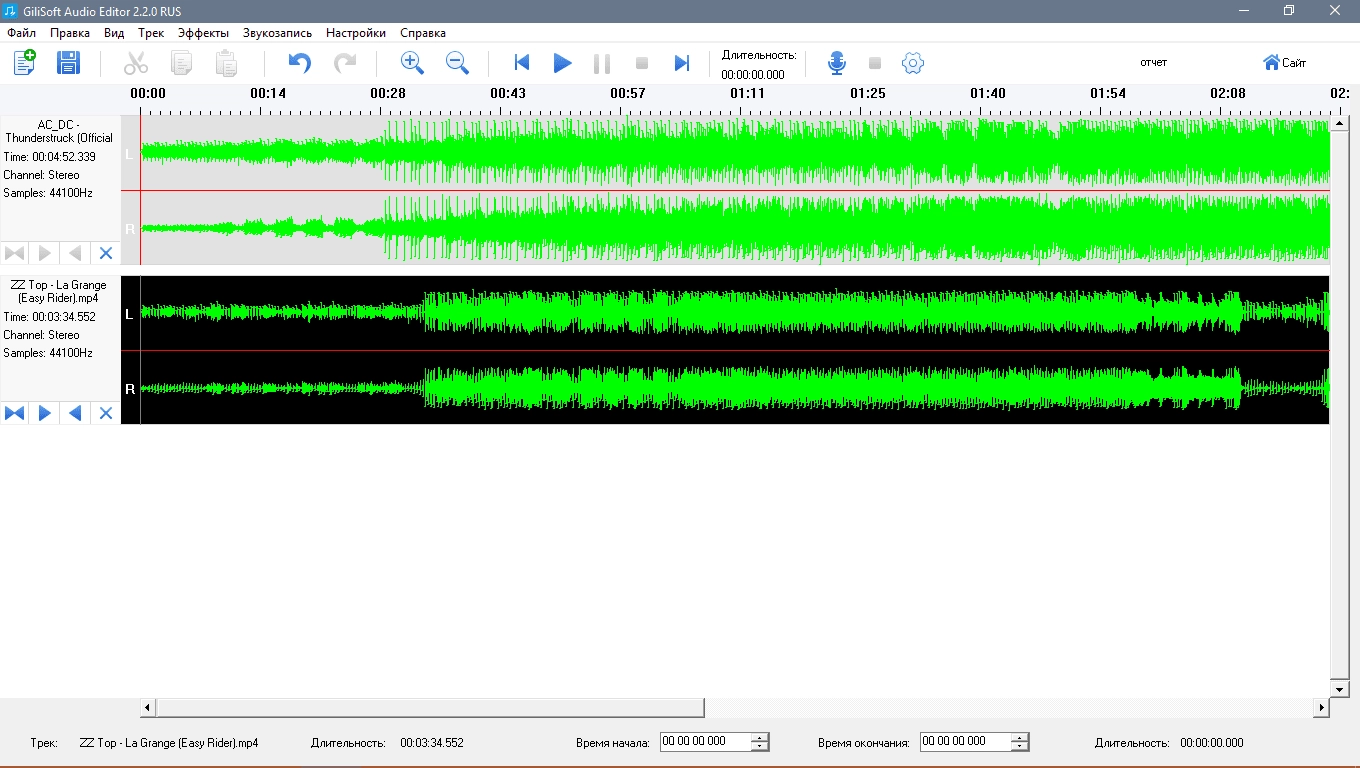1360x768 pixels.
Task: Jump to the start of the track
Action: tap(521, 63)
